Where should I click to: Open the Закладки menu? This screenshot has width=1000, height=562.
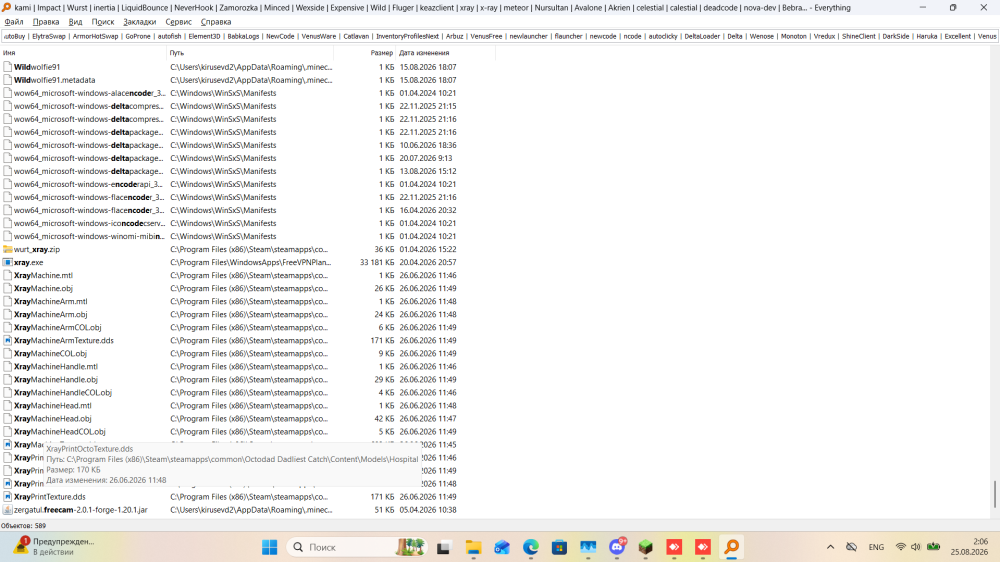pos(140,22)
